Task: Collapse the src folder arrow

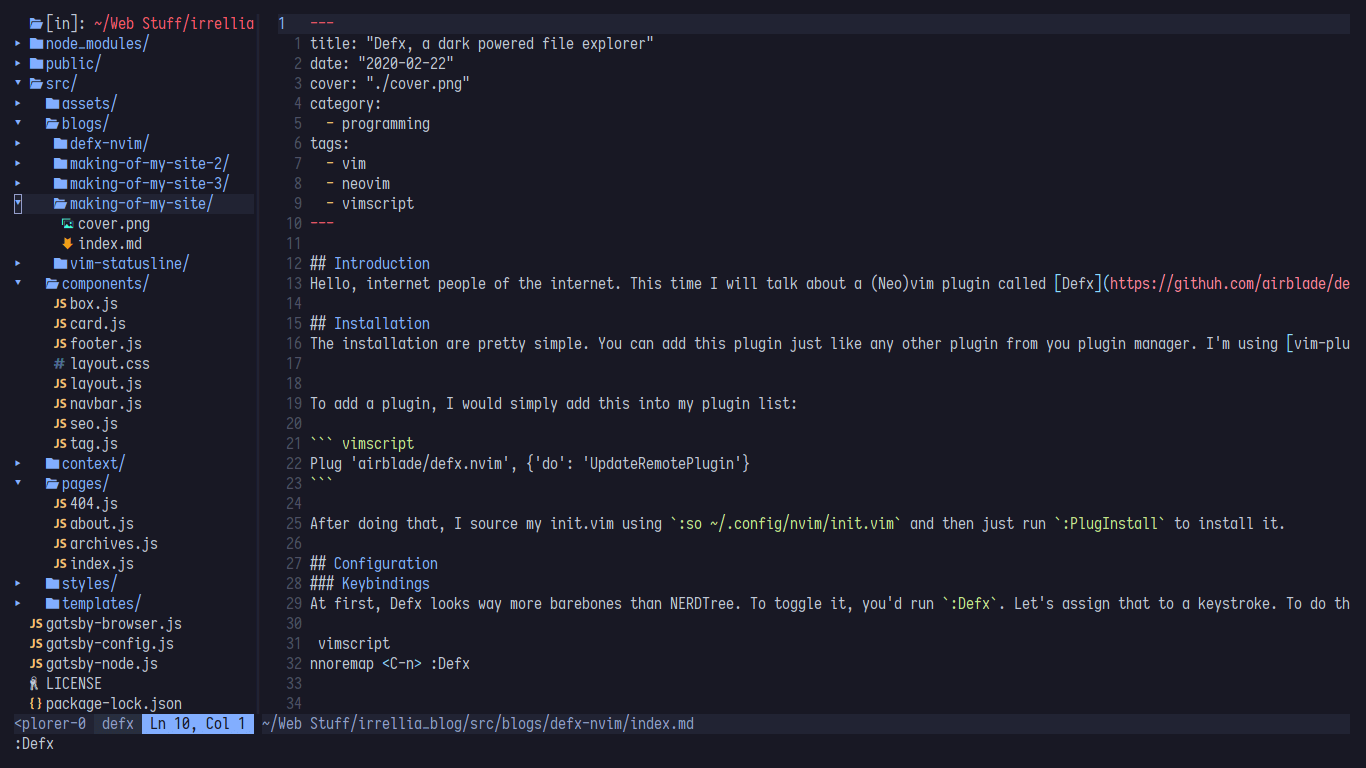Action: 18,84
